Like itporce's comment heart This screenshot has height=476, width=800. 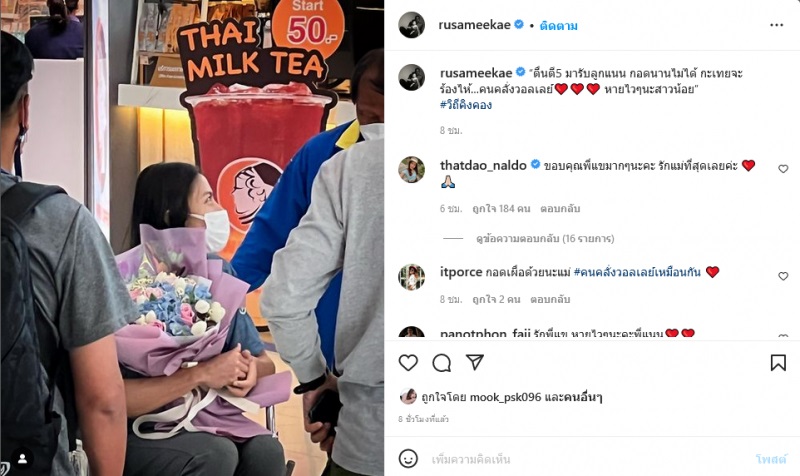pos(783,276)
